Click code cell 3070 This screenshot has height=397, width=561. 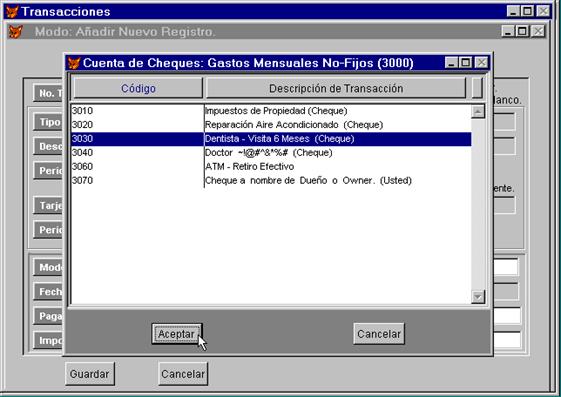click(x=138, y=181)
